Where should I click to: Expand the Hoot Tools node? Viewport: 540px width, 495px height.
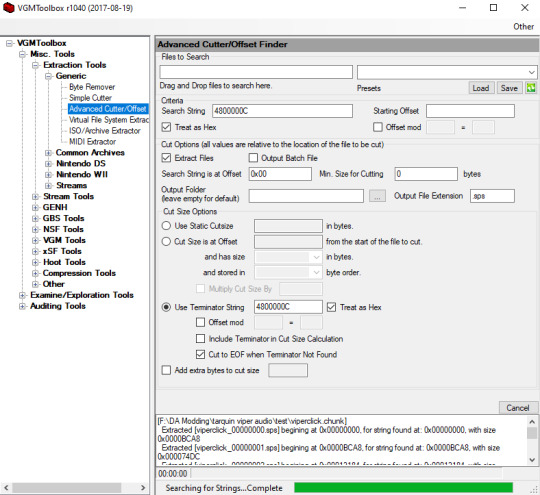[x=35, y=262]
